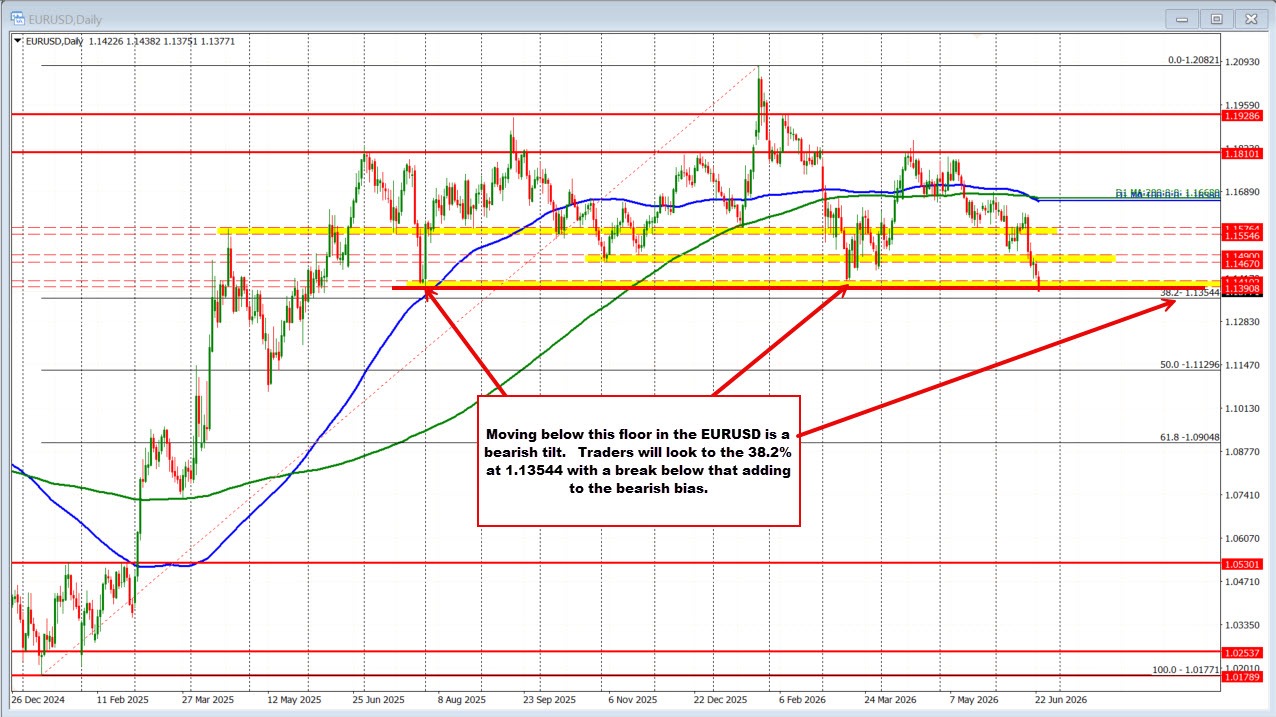Click the red price tag 1.02537
1276x717 pixels.
[1243, 652]
